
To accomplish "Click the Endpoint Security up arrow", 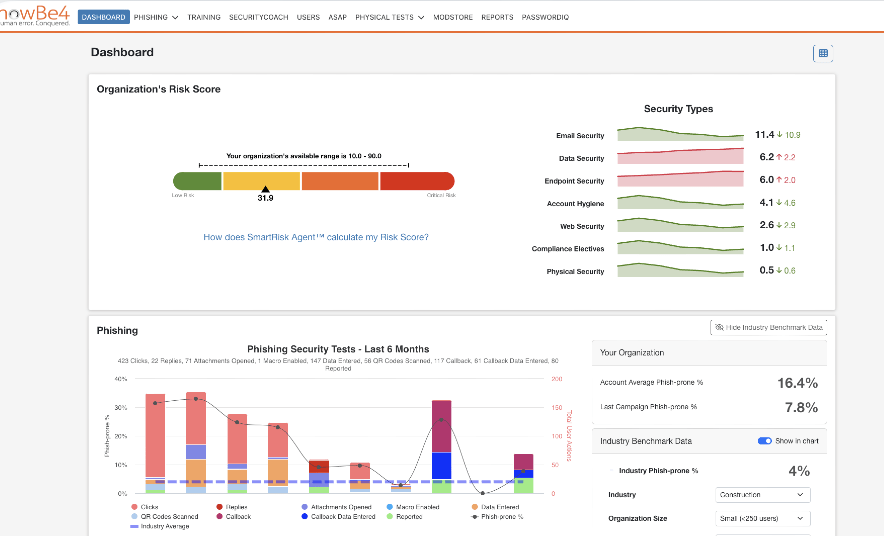I will tap(779, 180).
